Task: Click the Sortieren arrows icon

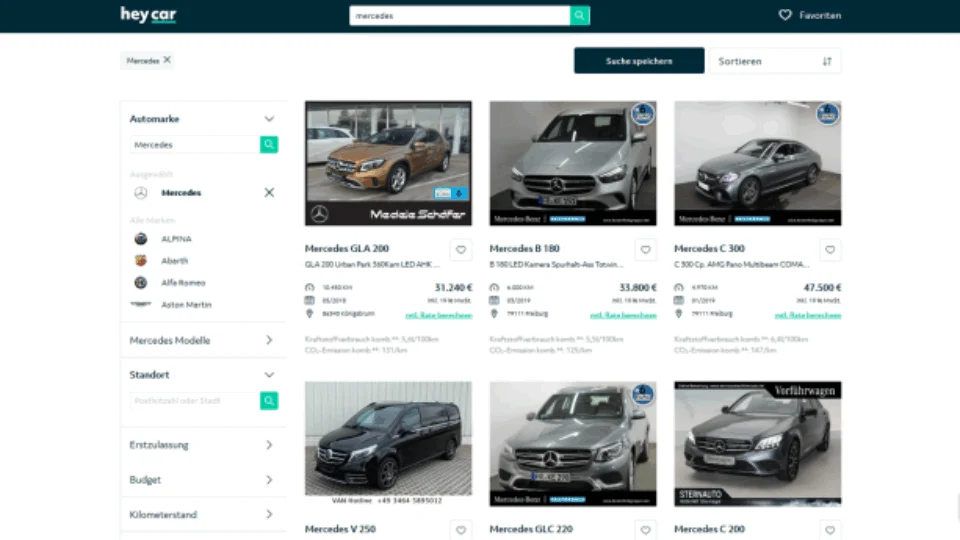Action: pos(827,61)
